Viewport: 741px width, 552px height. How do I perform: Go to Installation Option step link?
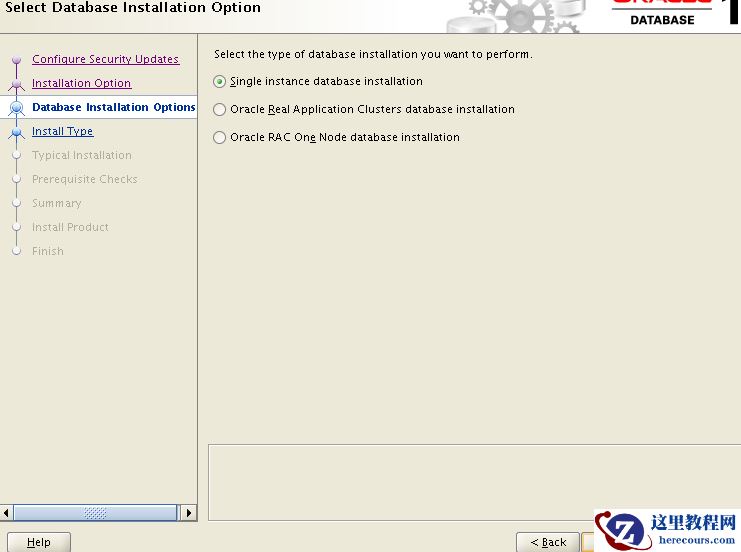(x=81, y=83)
